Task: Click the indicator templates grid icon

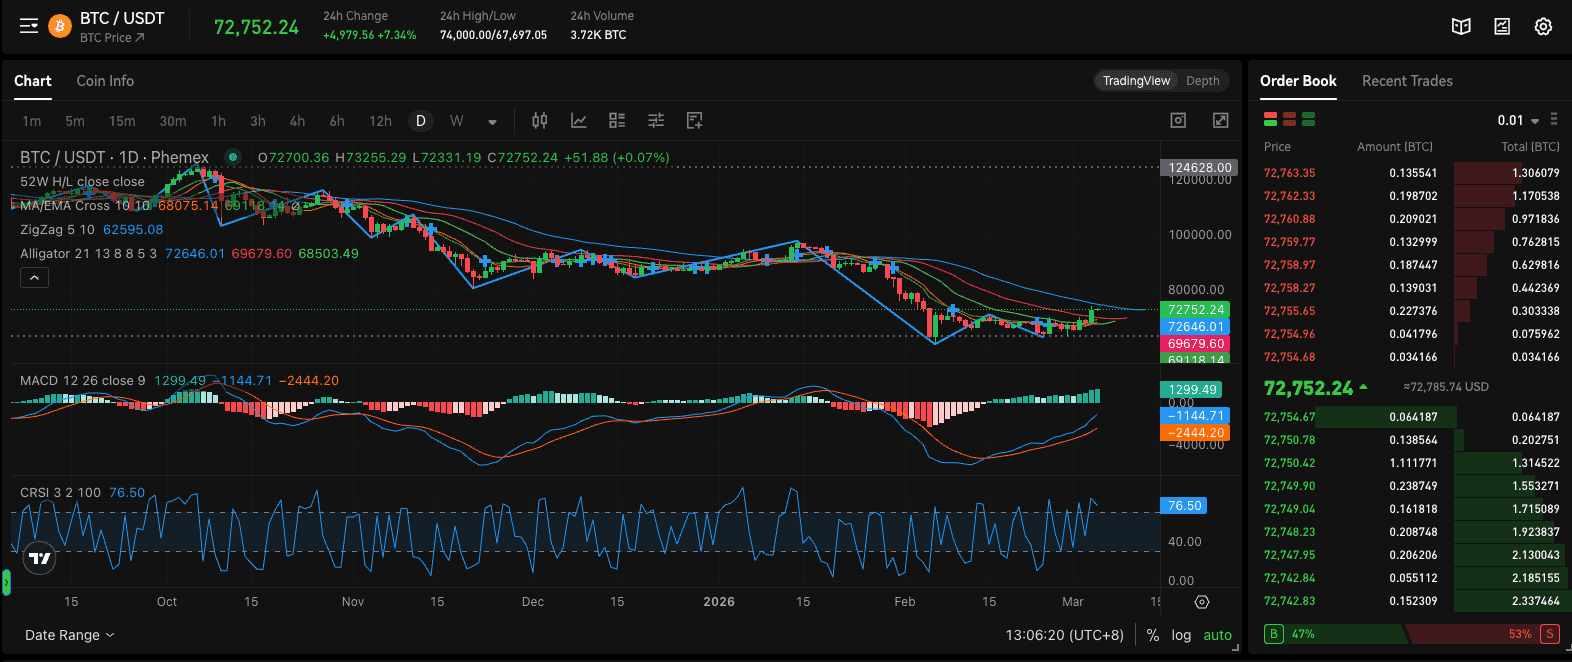Action: (617, 121)
